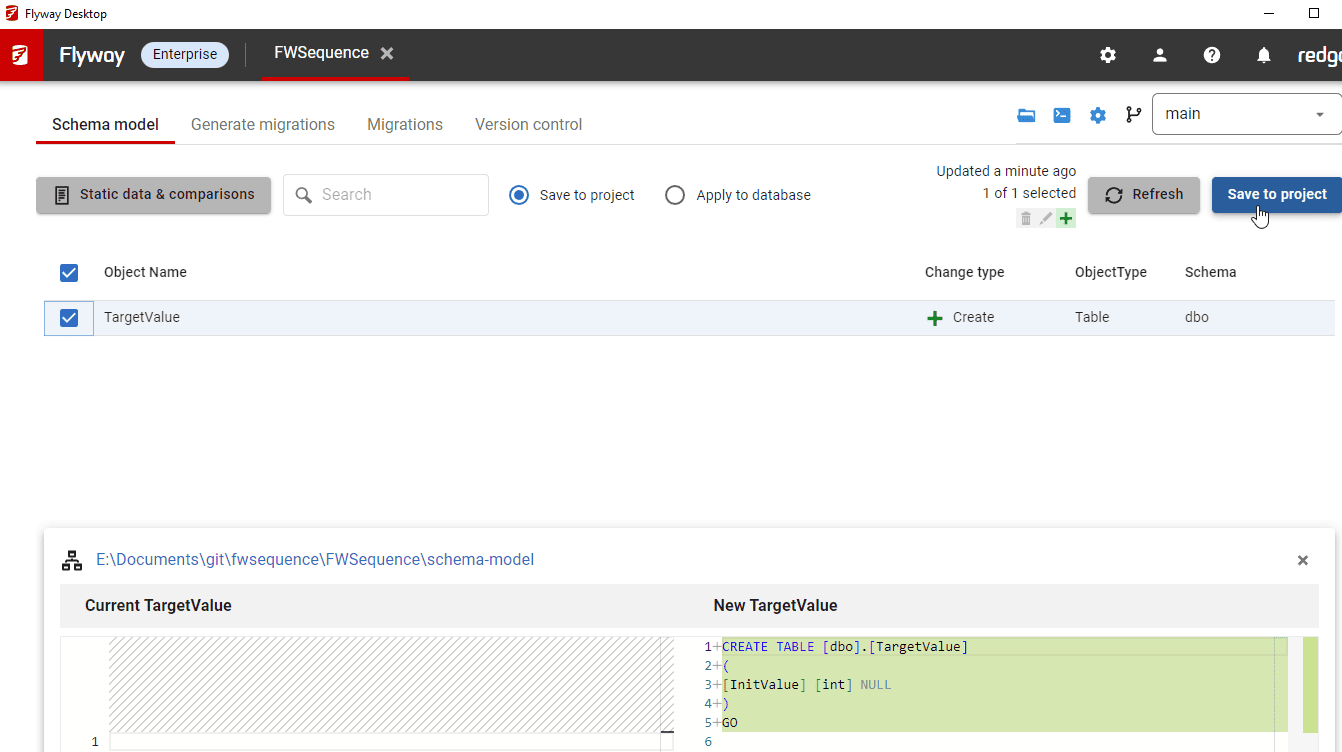1342x752 pixels.
Task: Open the blue terminal console icon
Action: point(1062,115)
